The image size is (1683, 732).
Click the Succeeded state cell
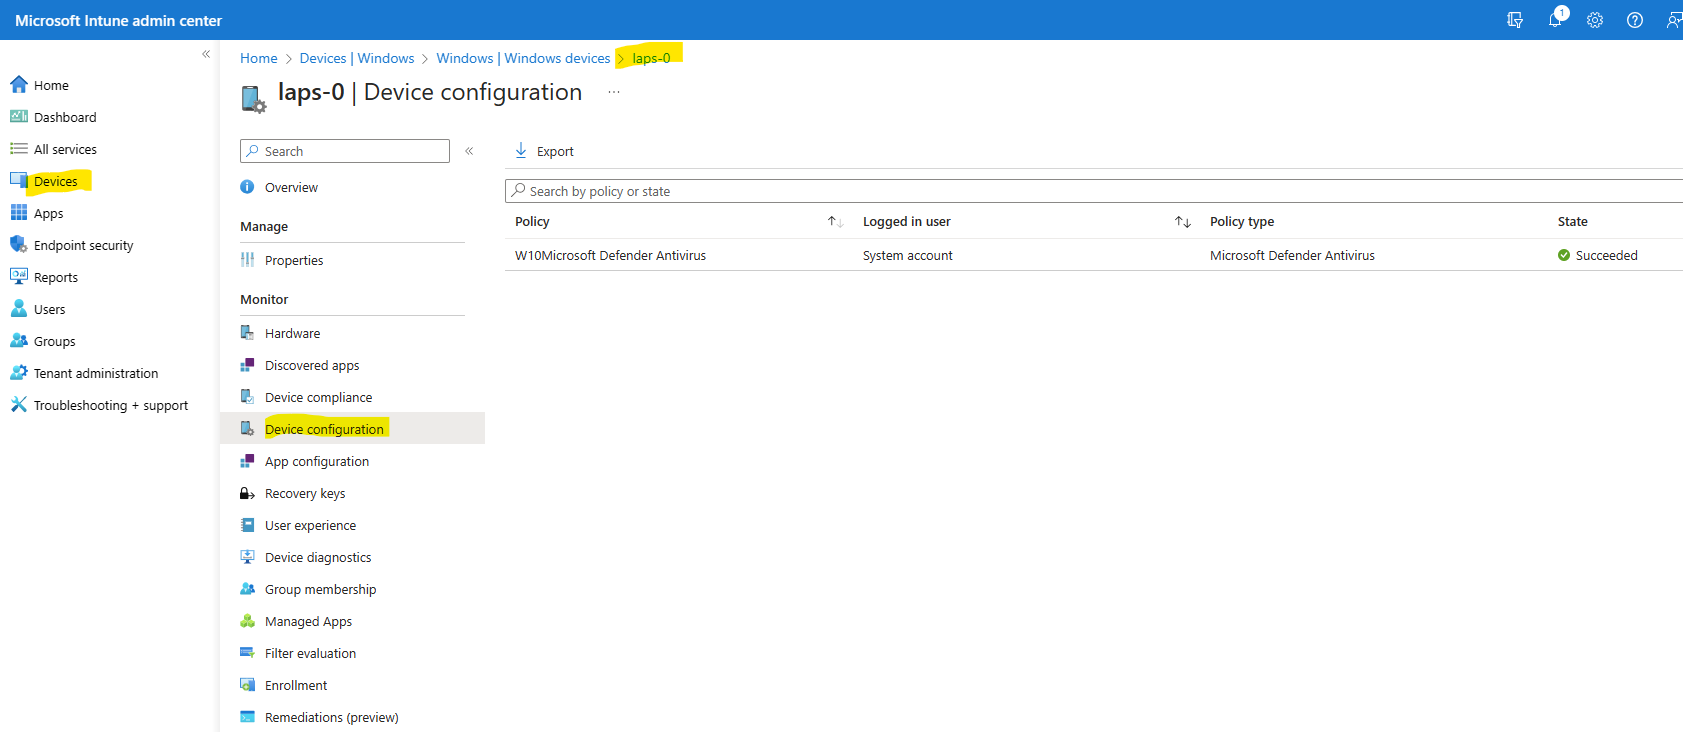(1597, 256)
